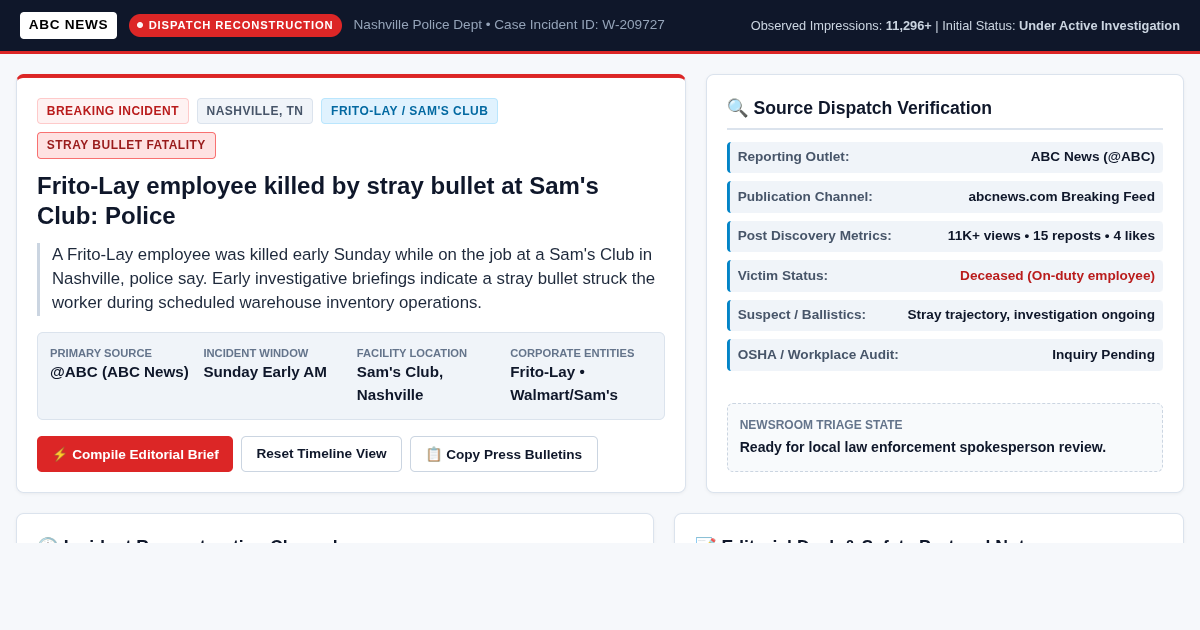Click the Facility Location Sam's Club, Nashville
This screenshot has height=630, width=1200.
(400, 383)
